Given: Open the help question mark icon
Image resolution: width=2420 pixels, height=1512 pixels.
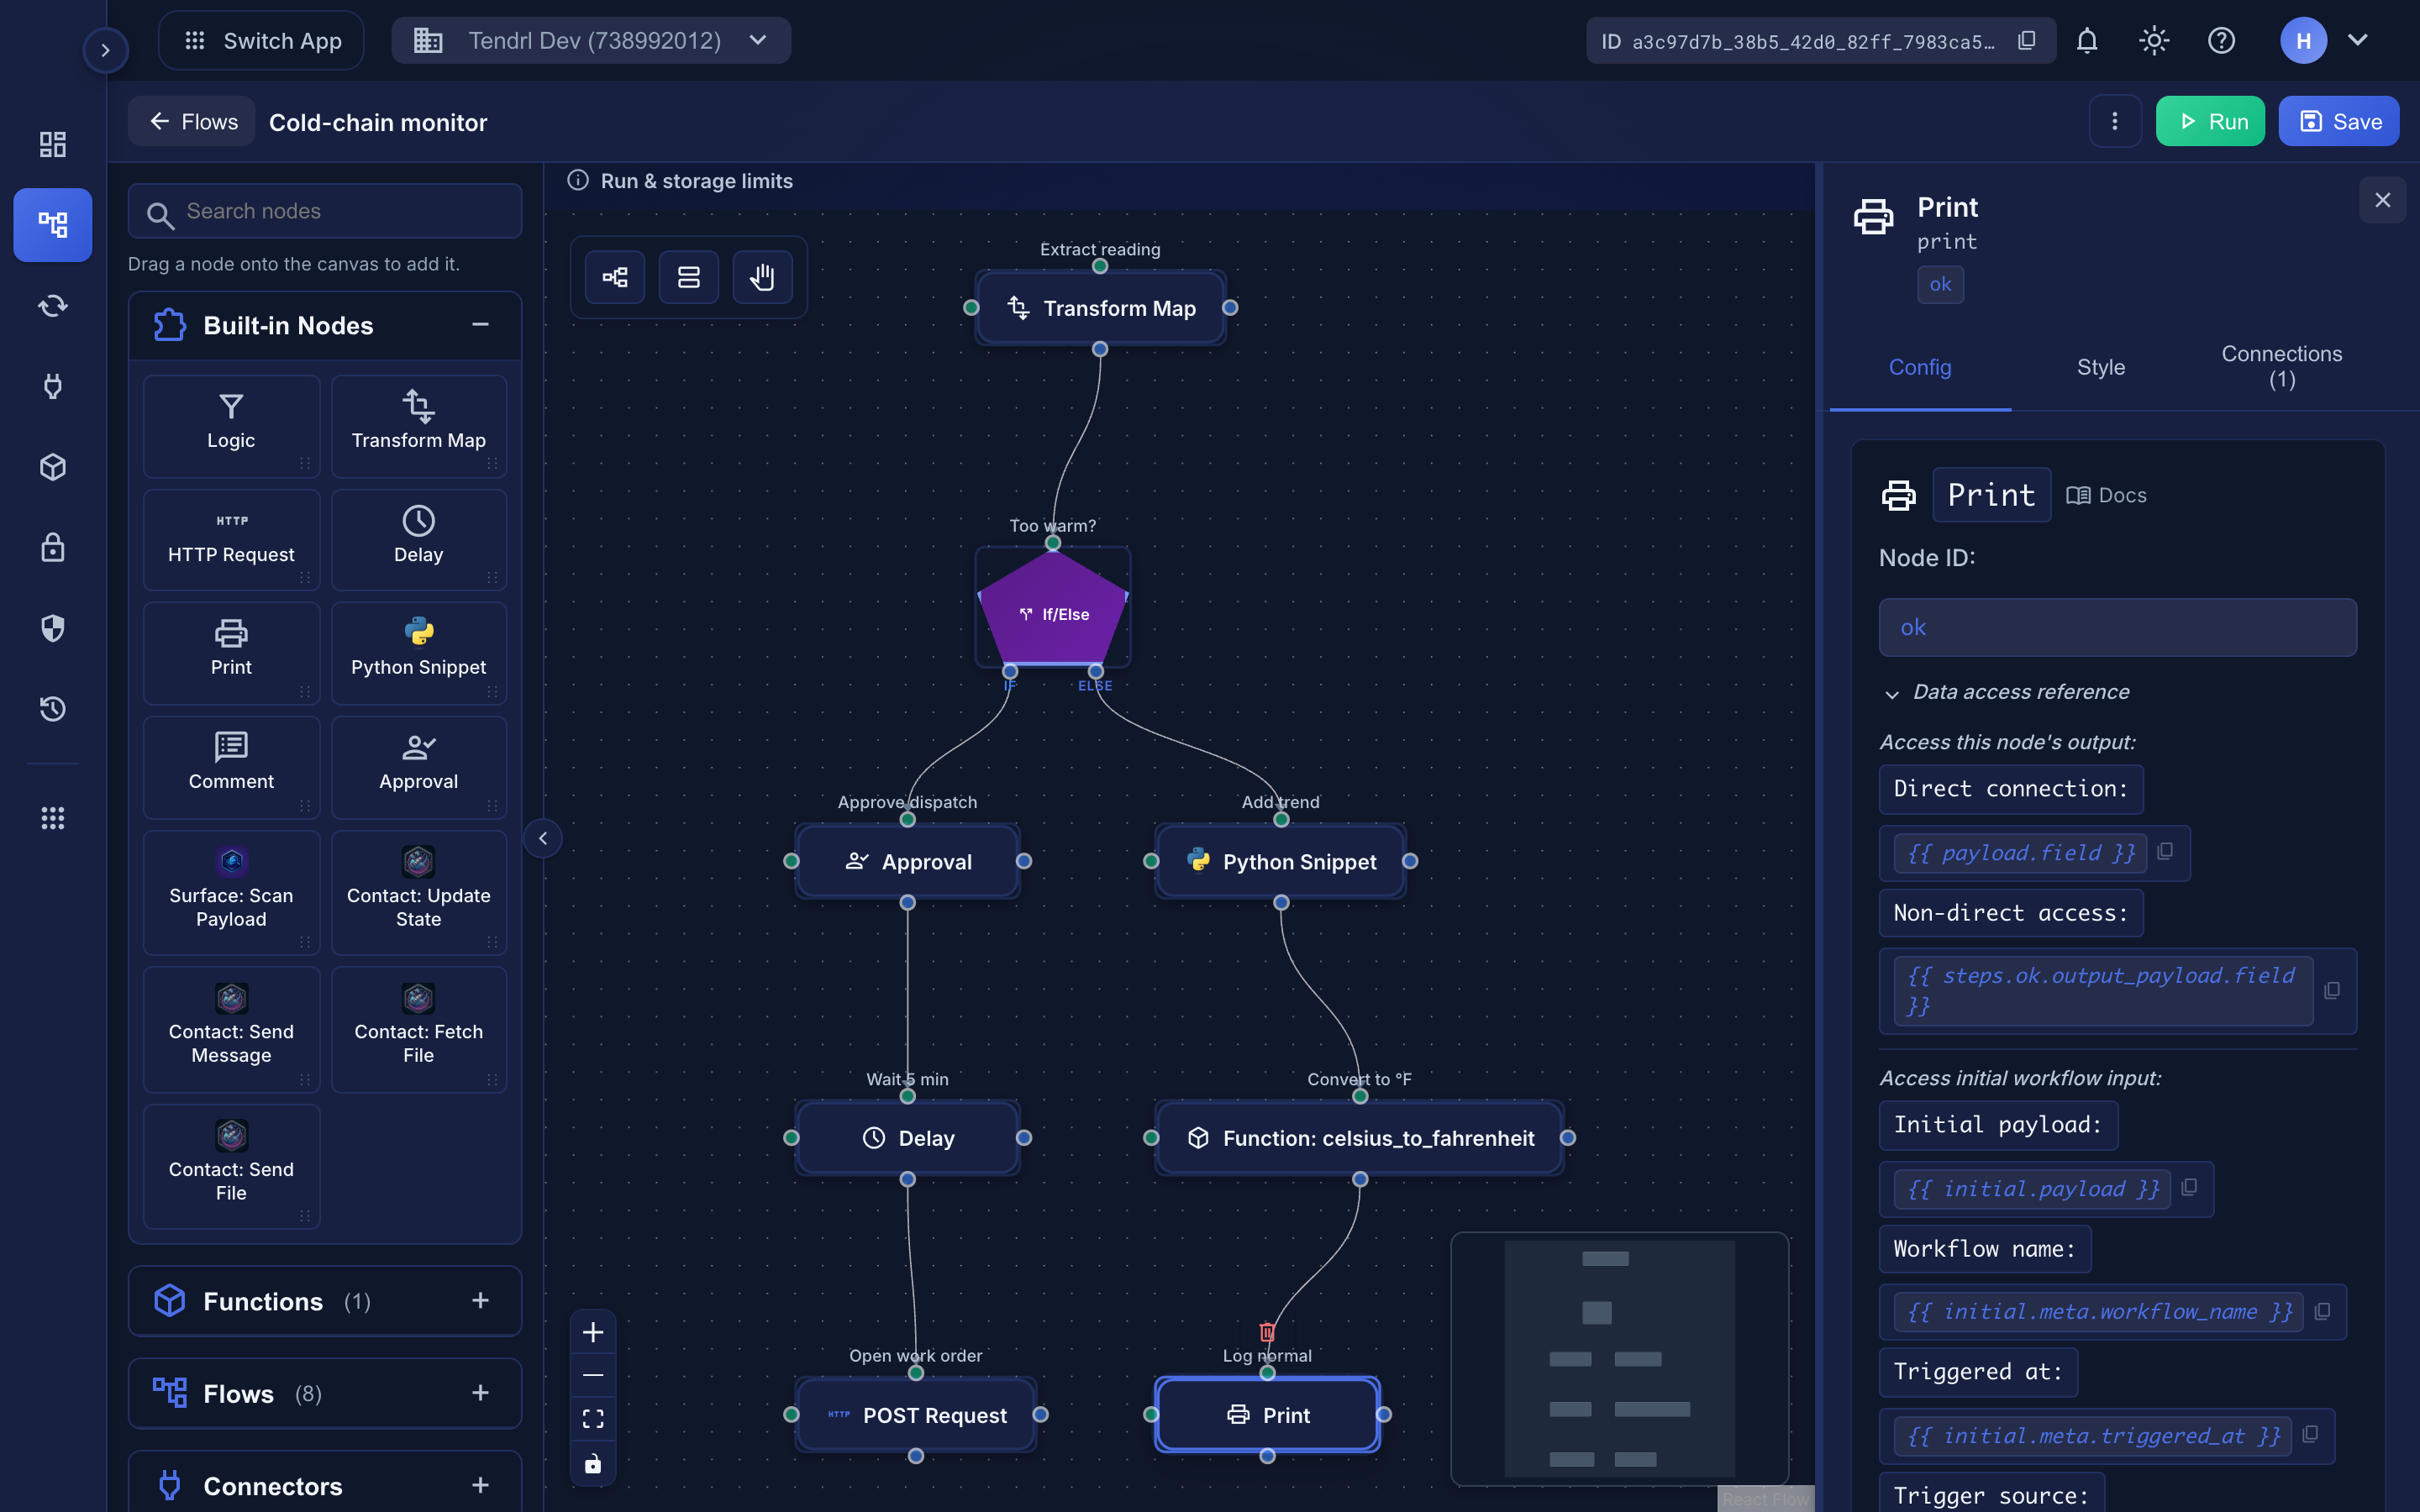Looking at the screenshot, I should click(2221, 41).
